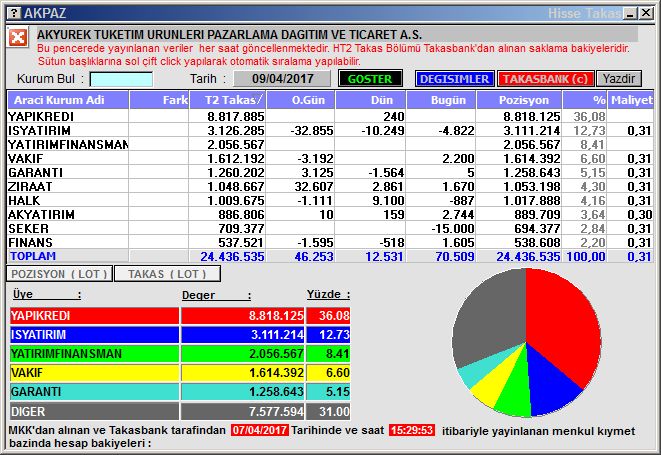Sort by Maliyet column header
The height and width of the screenshot is (455, 661).
click(631, 100)
